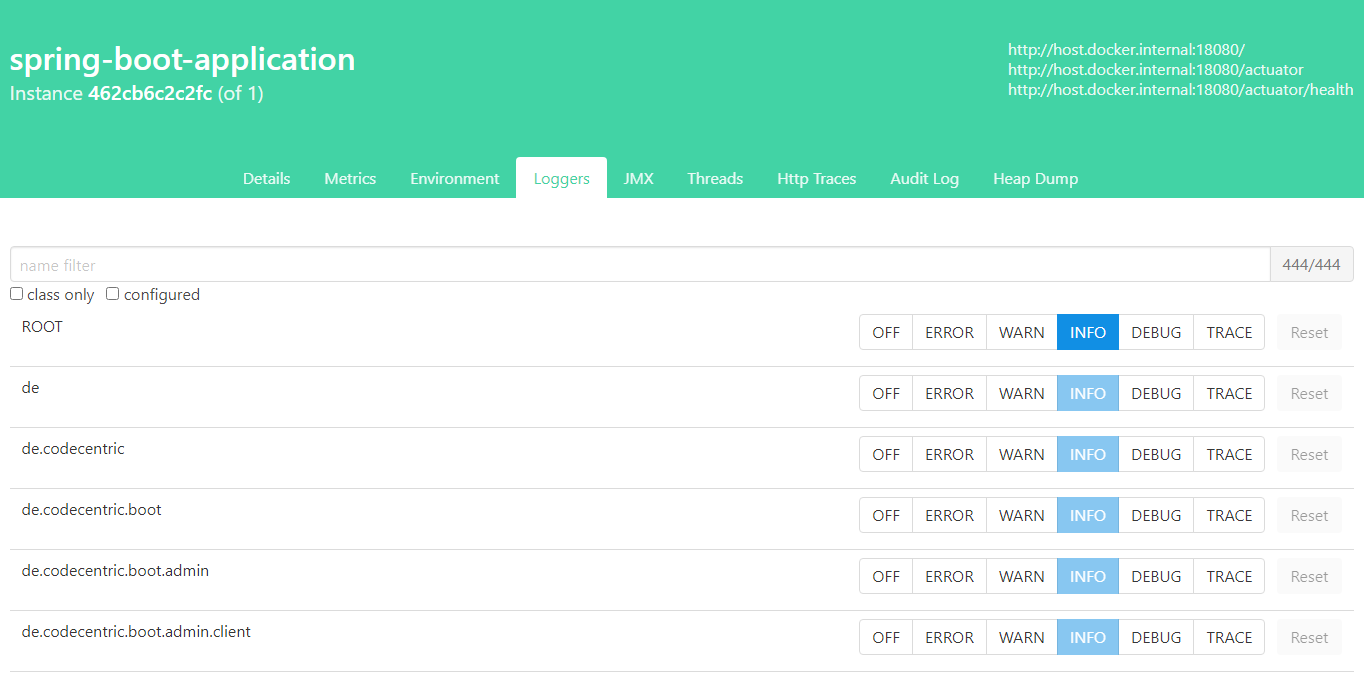The width and height of the screenshot is (1364, 677).
Task: Turn OFF de.codecentric.boot logger
Action: point(886,515)
